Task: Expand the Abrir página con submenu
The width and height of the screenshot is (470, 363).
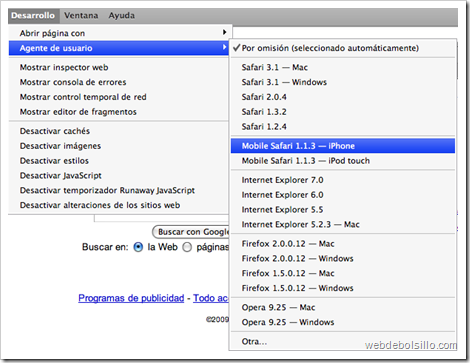Action: pyautogui.click(x=118, y=33)
